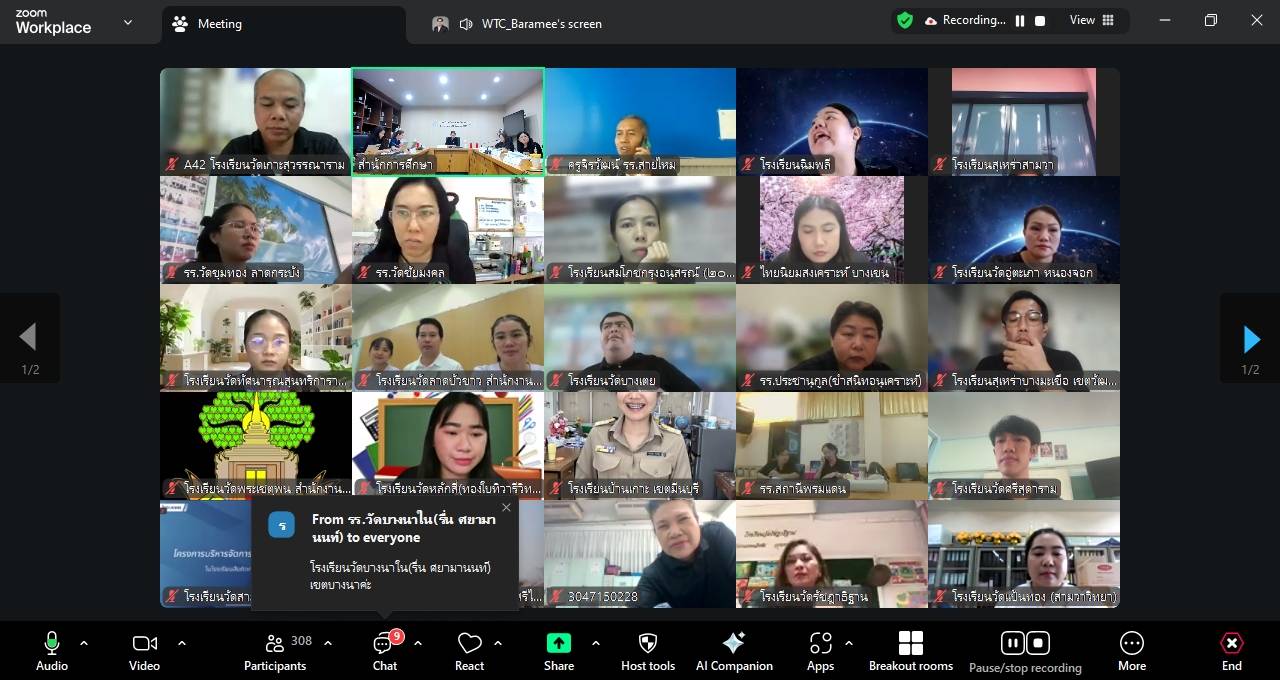Image resolution: width=1280 pixels, height=680 pixels.
Task: Dismiss the chat message notification popup
Action: coord(506,508)
